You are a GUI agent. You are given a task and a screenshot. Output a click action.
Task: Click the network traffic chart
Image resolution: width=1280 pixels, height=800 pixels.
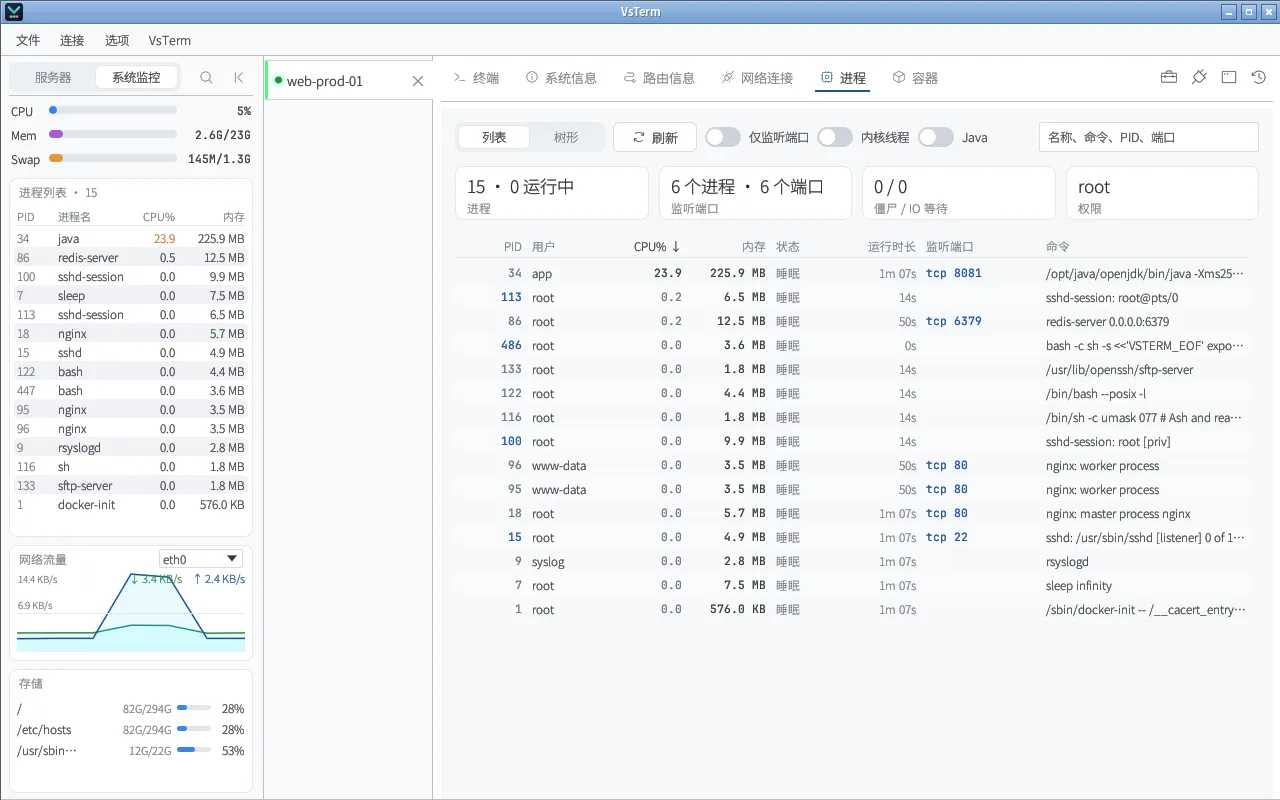click(x=131, y=612)
